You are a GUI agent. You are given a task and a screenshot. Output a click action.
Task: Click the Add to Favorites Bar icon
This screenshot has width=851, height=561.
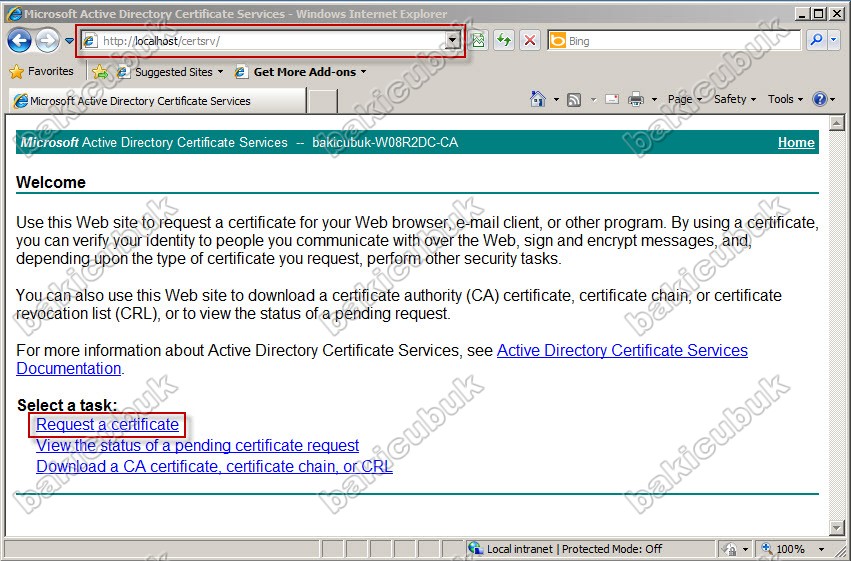point(100,72)
